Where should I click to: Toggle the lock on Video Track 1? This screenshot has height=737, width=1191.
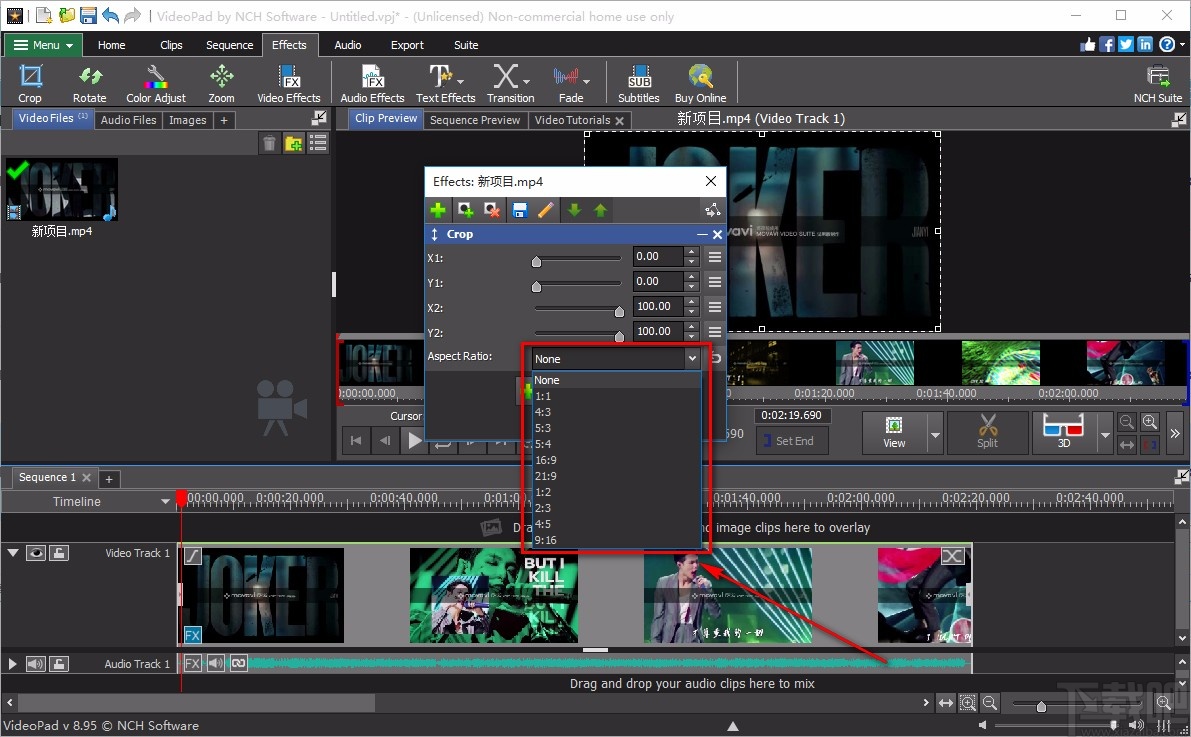pyautogui.click(x=58, y=552)
